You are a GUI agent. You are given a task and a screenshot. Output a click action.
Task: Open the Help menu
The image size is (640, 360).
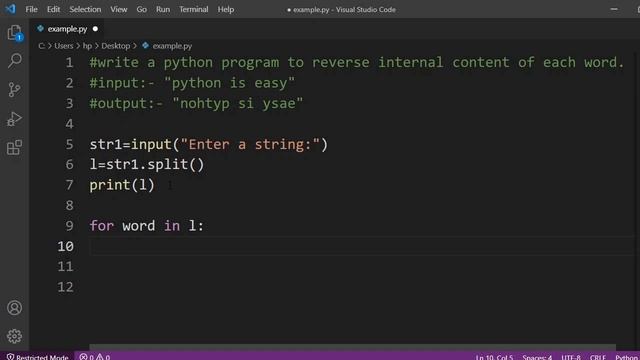coord(226,9)
